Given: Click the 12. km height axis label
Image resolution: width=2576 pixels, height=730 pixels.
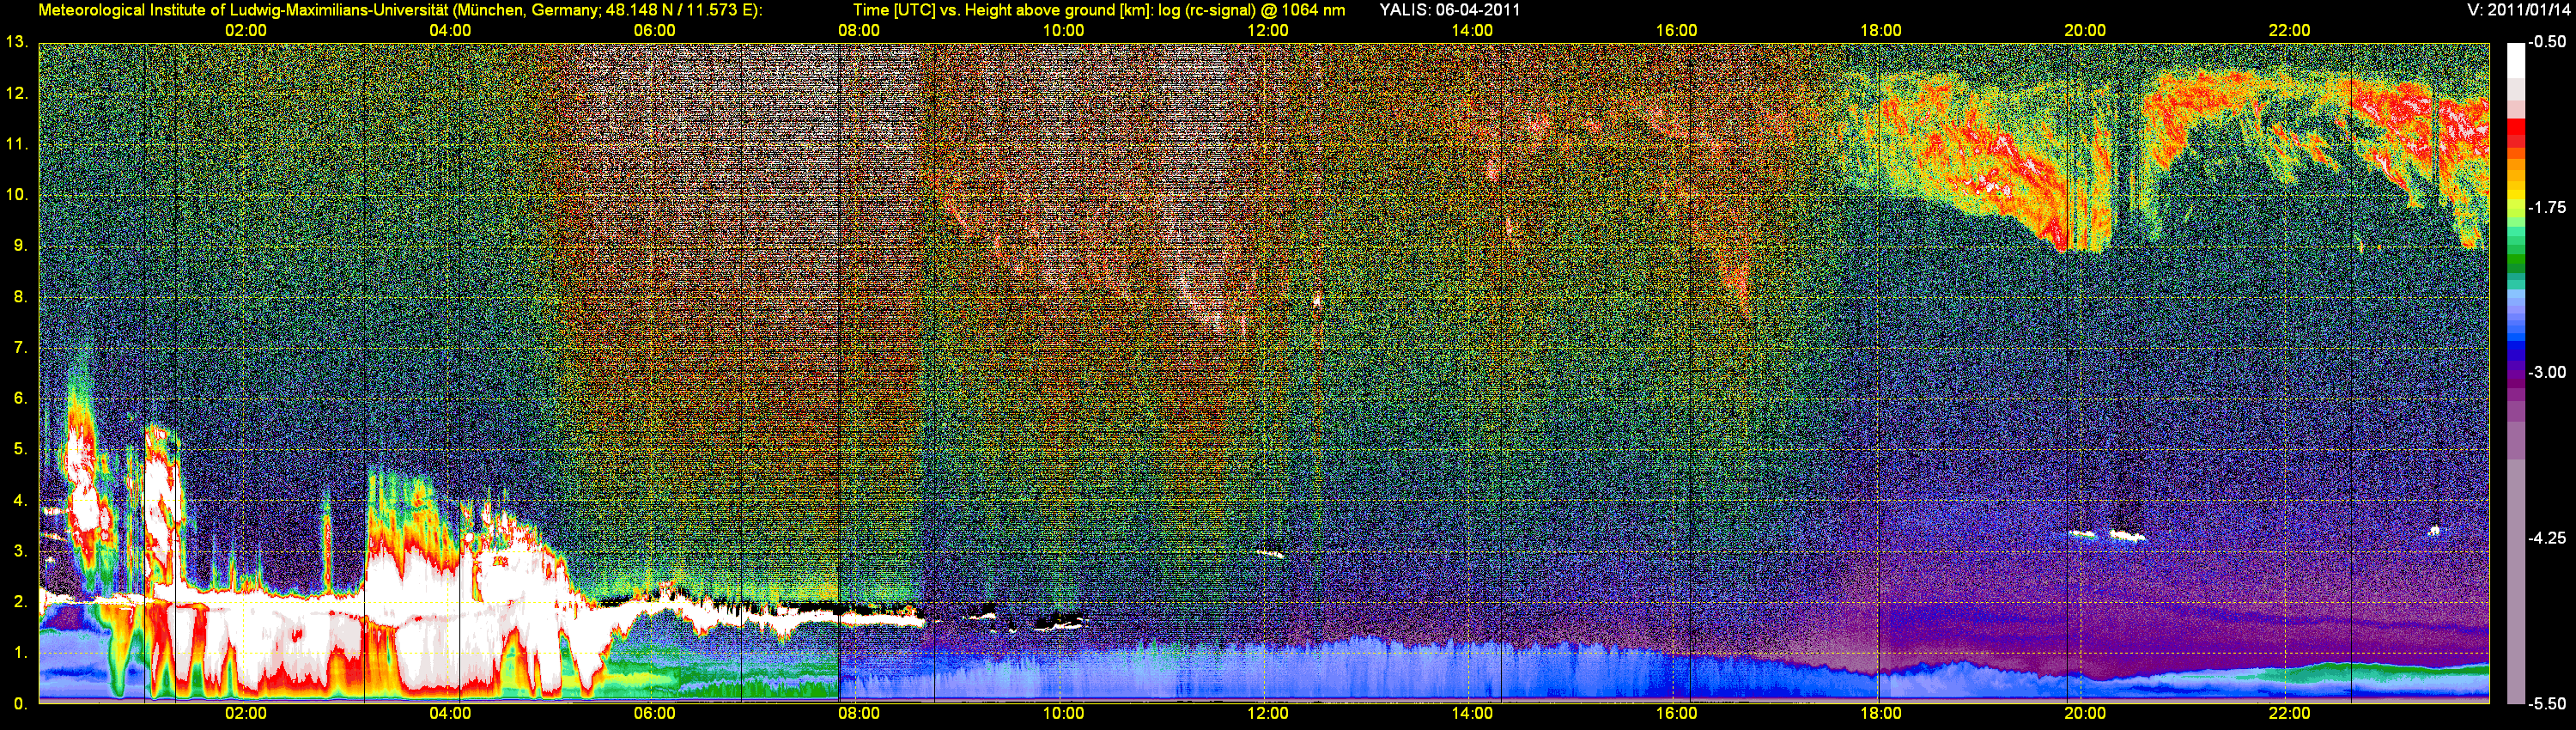Looking at the screenshot, I should tap(16, 93).
